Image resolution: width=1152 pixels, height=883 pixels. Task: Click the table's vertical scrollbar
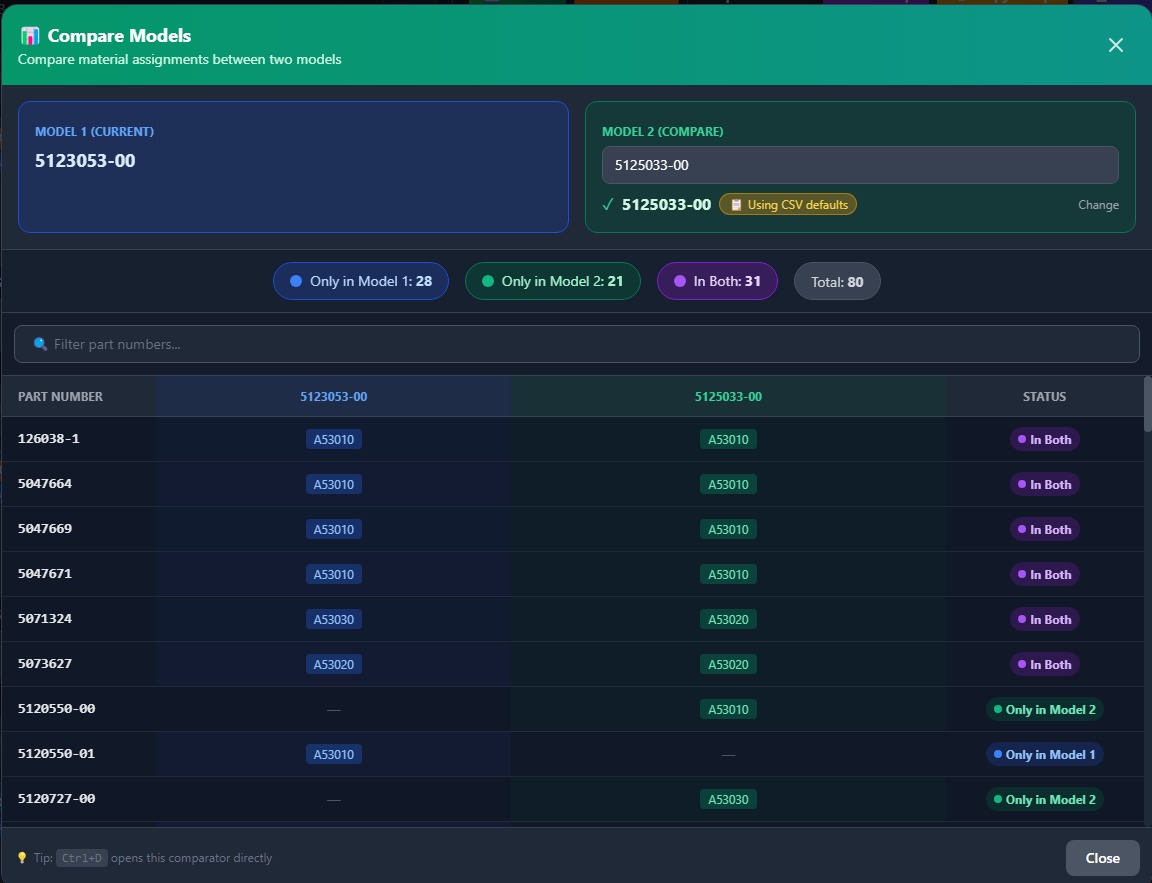pyautogui.click(x=1147, y=405)
